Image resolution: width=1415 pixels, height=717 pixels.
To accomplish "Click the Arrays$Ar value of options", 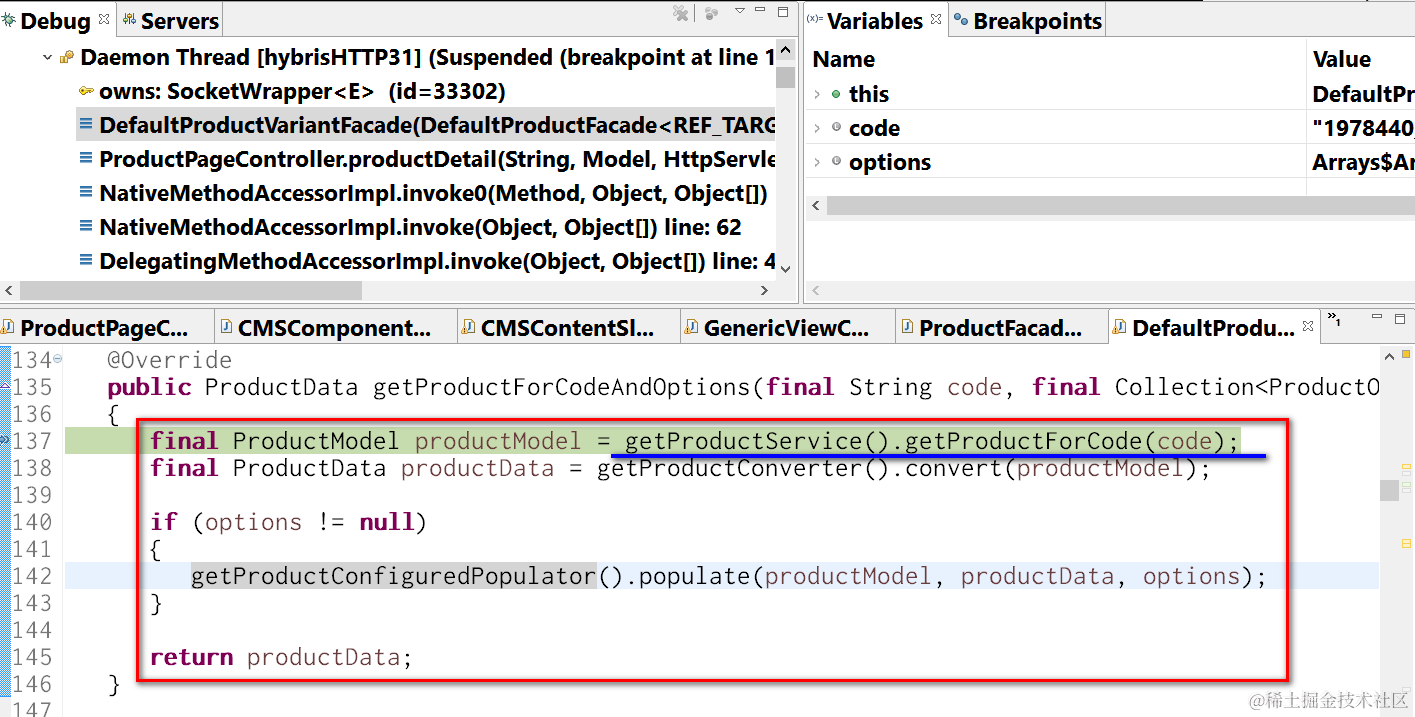I will (1363, 162).
